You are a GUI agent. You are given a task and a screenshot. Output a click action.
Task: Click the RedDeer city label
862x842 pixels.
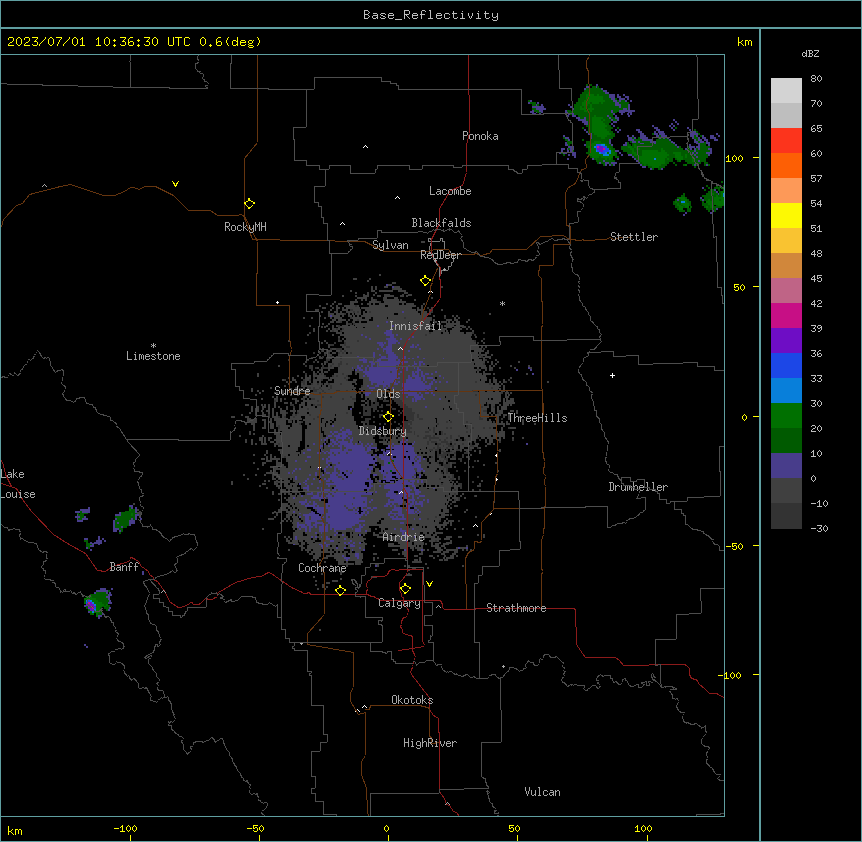pos(440,255)
